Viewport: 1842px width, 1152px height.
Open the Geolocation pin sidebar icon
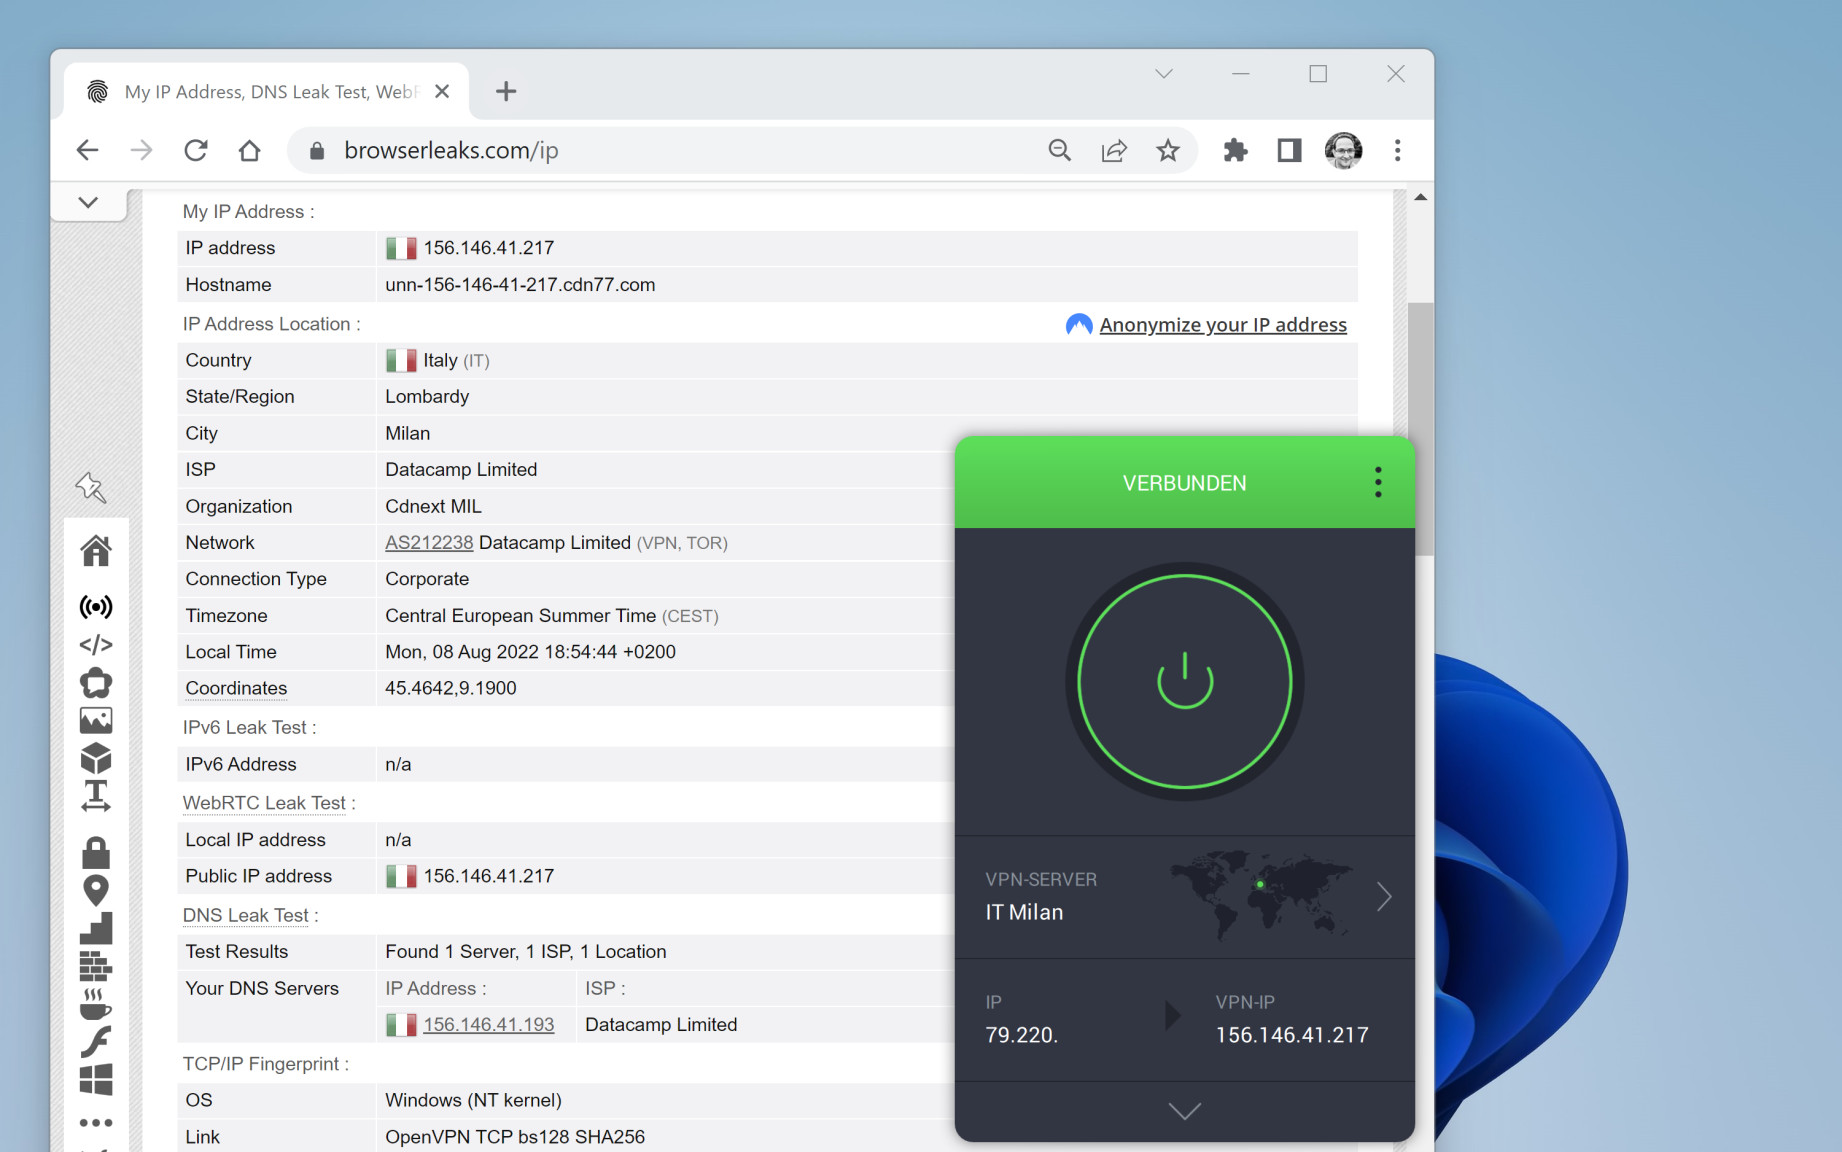96,890
